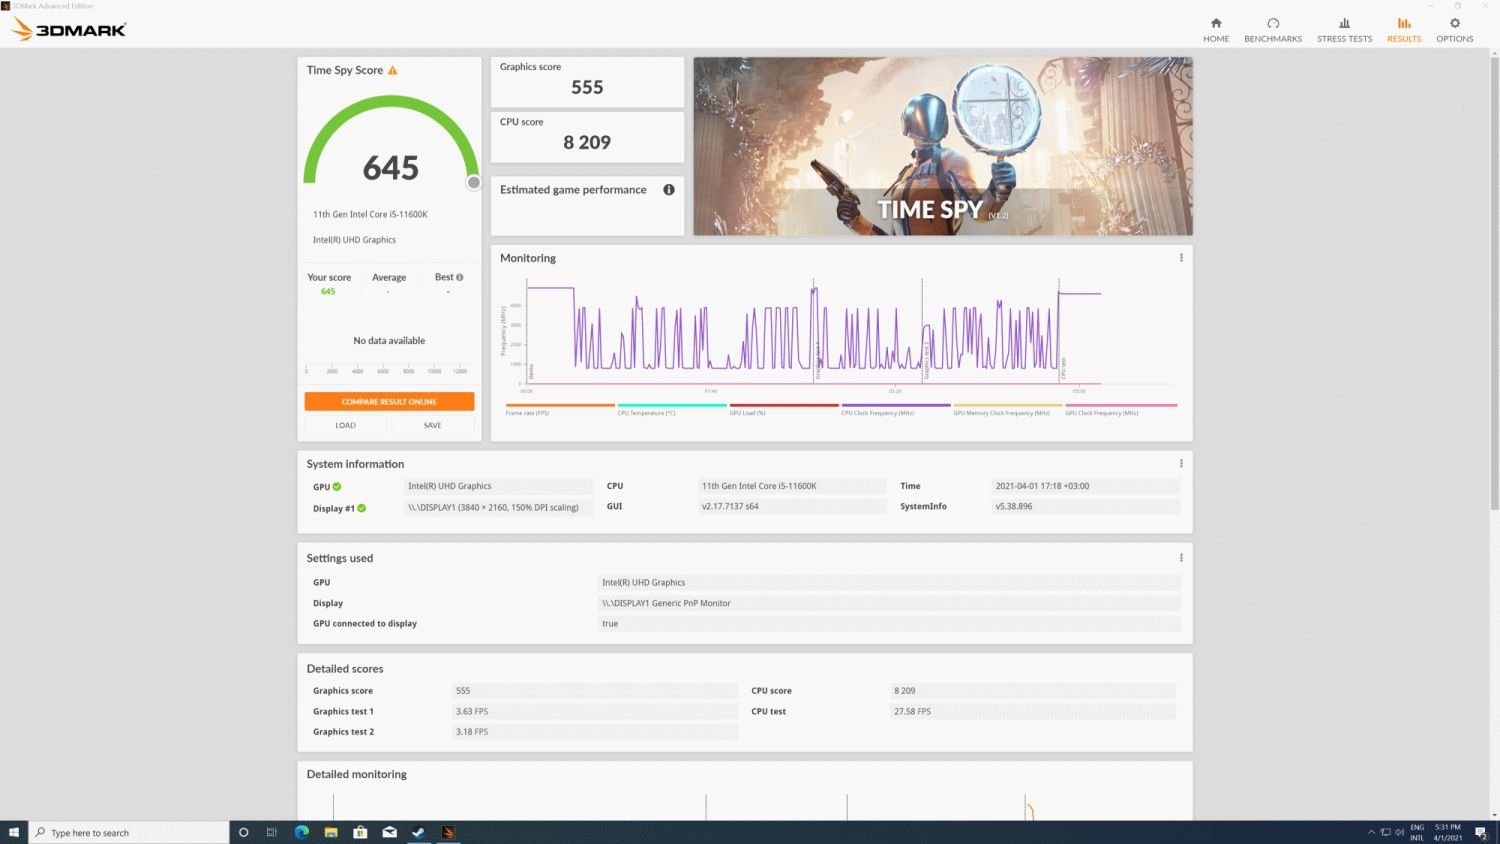Toggle GPU Clock Frequency legend series
Viewport: 1500px width, 844px height.
click(1121, 409)
